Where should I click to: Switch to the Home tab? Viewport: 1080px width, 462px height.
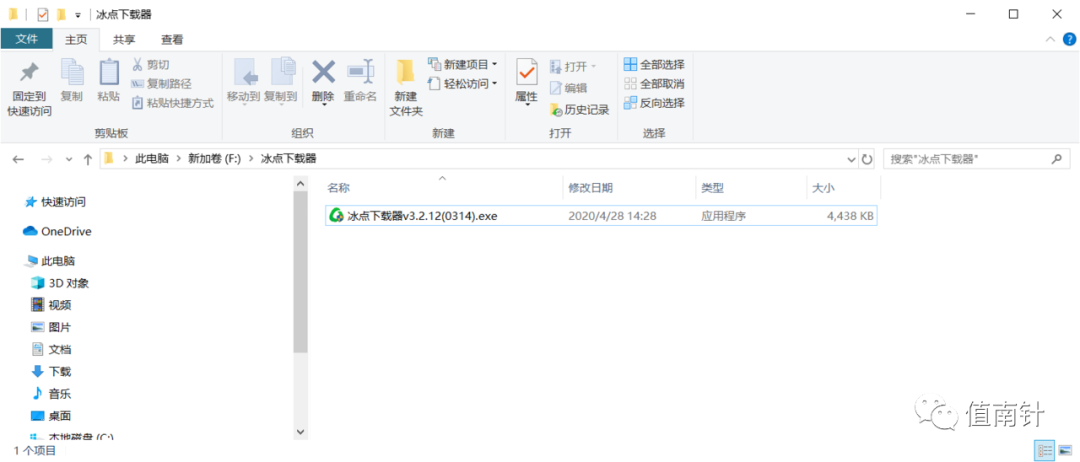(76, 40)
